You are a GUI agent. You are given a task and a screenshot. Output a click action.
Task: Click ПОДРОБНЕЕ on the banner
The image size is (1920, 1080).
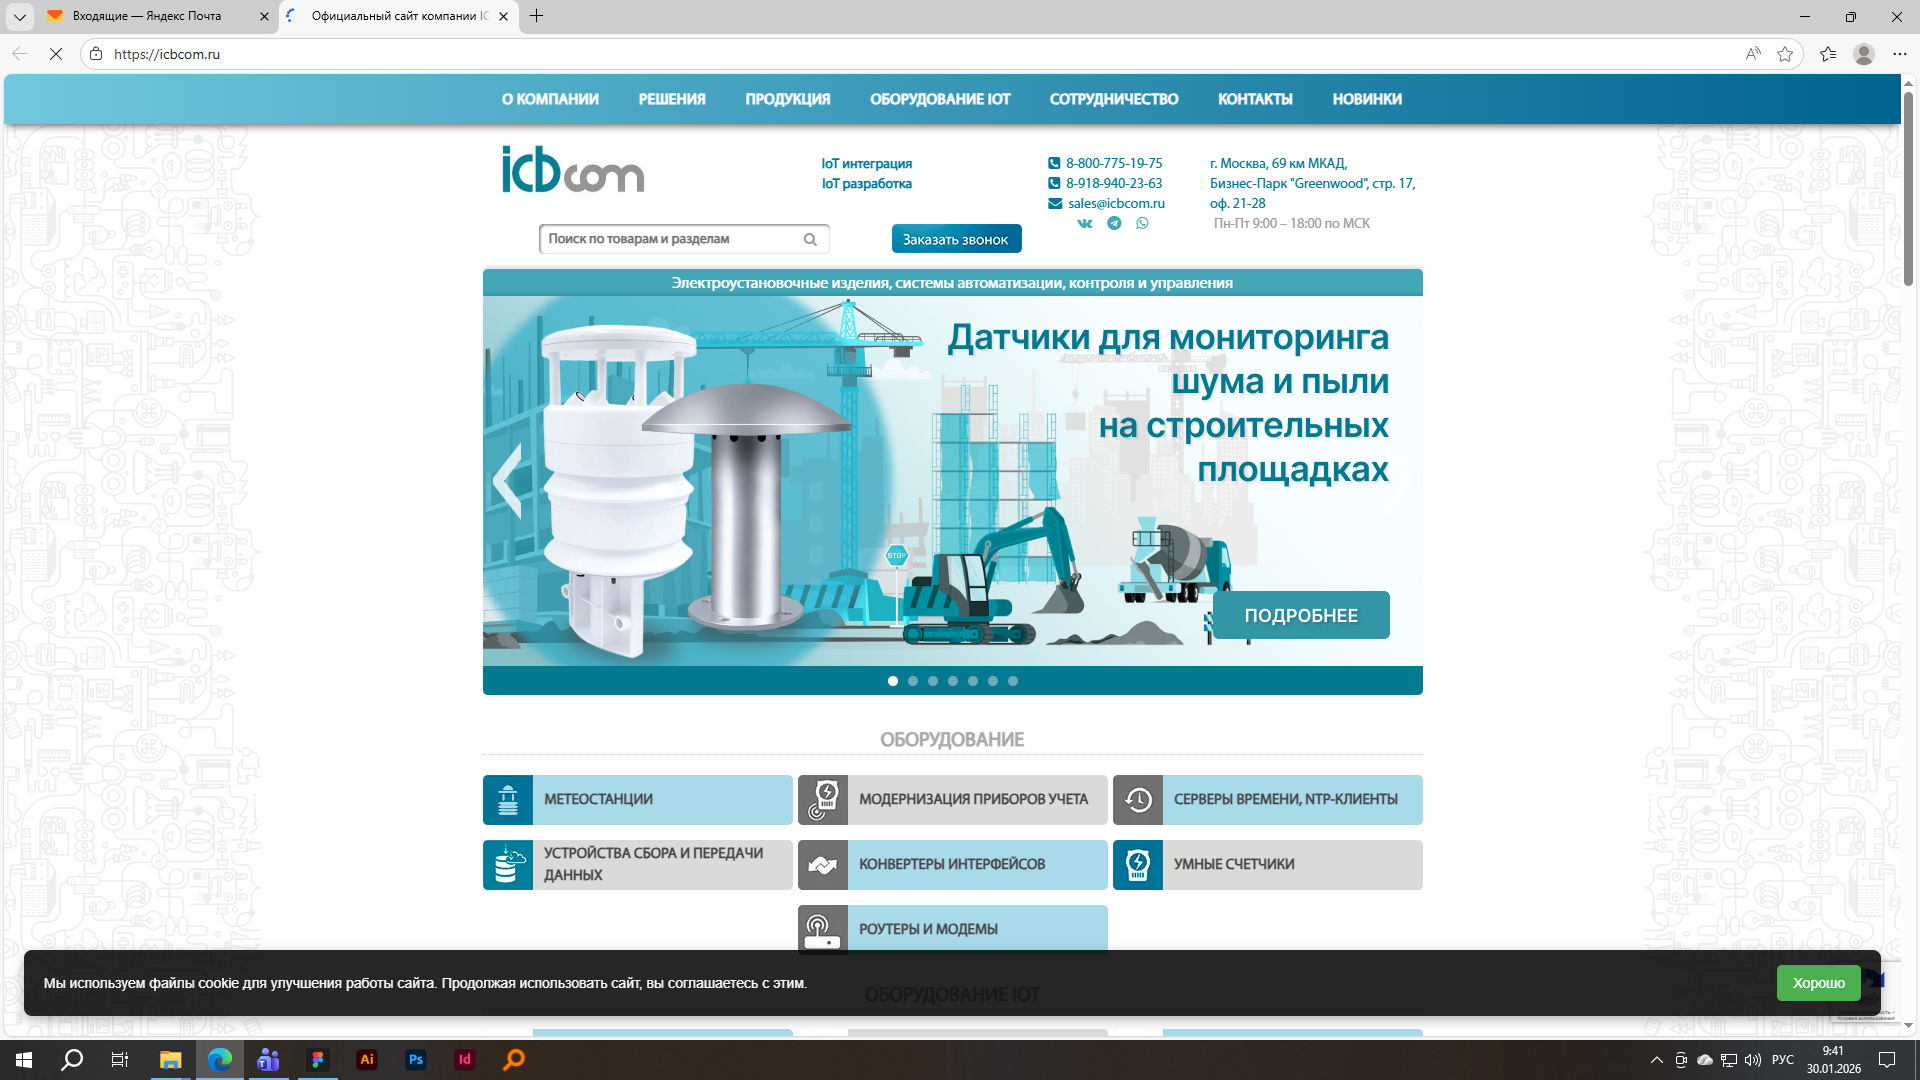coord(1300,615)
